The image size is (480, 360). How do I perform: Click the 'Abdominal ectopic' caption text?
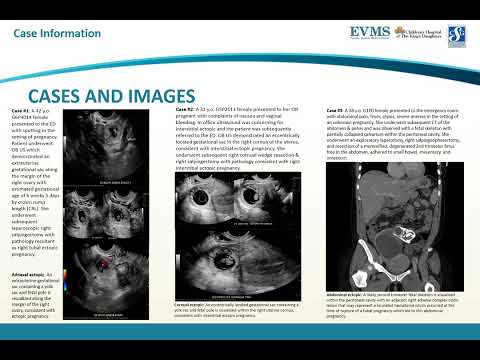393,305
